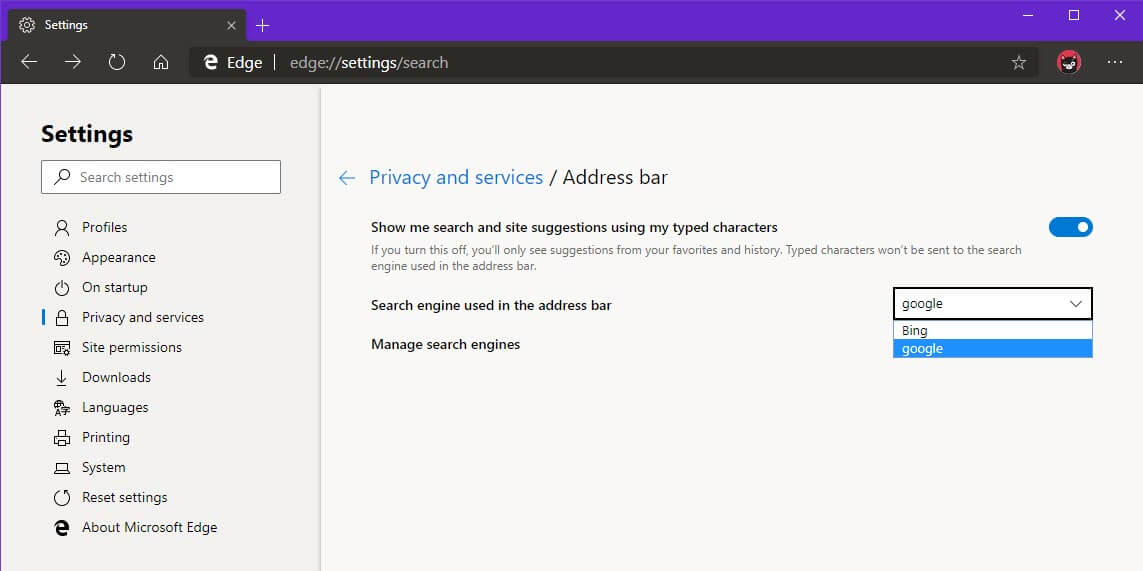Open Appearance settings section

point(119,257)
